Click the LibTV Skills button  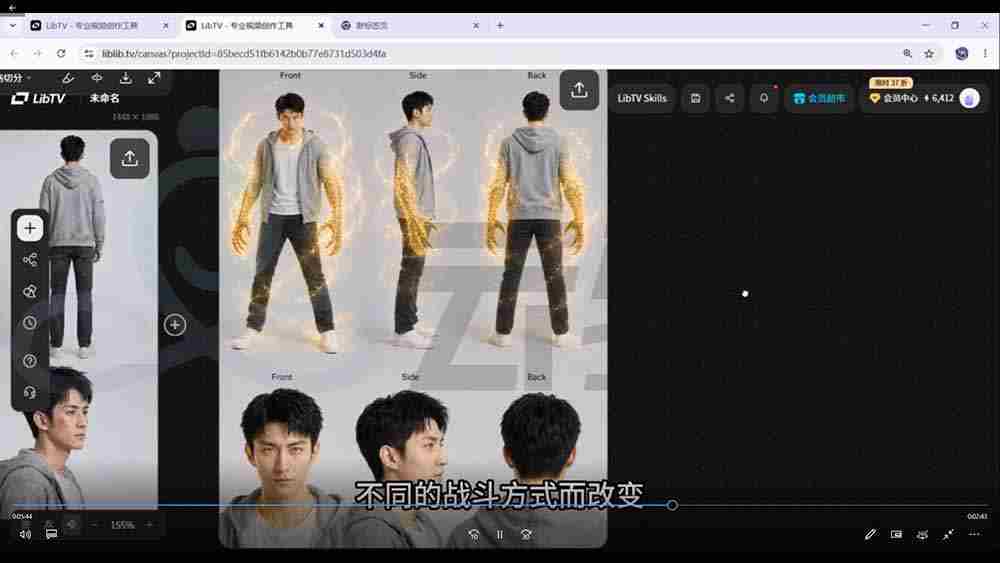point(642,98)
